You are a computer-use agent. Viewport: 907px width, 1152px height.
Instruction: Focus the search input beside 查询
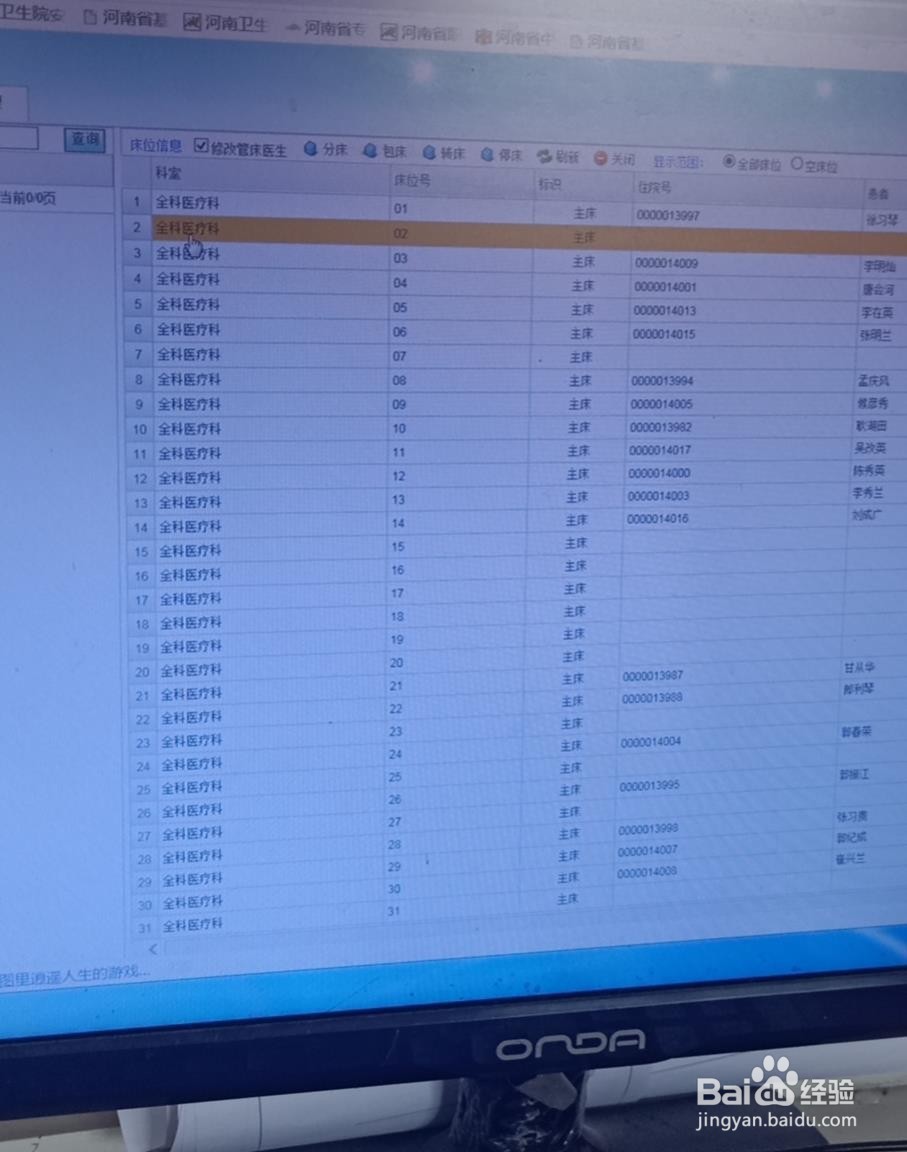[18, 137]
